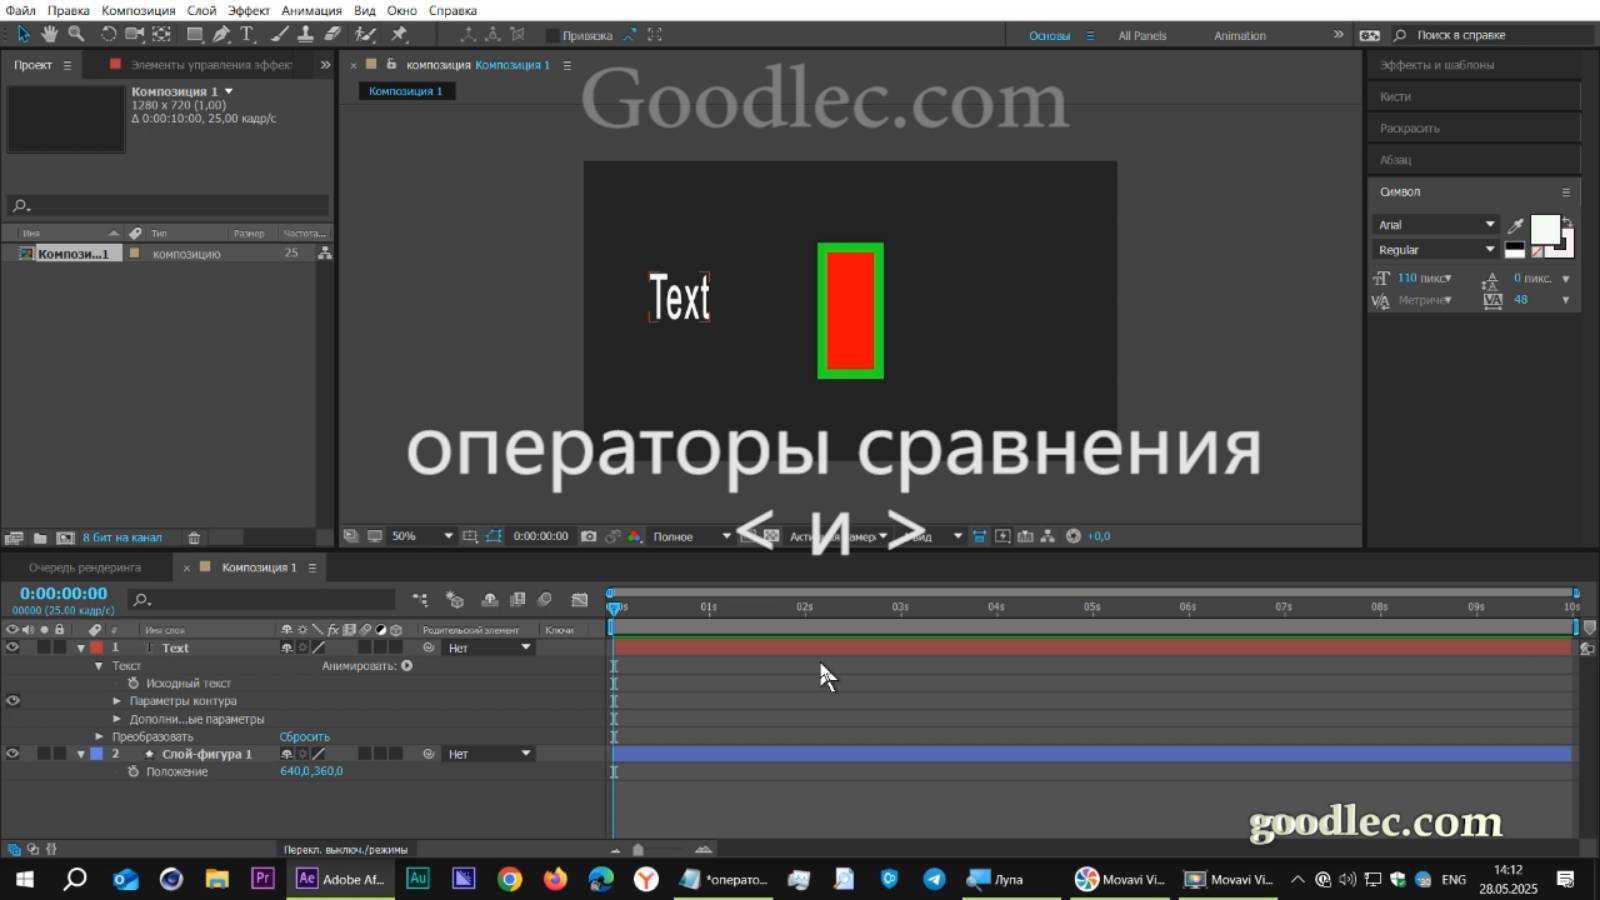1600x900 pixels.
Task: Hide the Text layer
Action: point(12,647)
